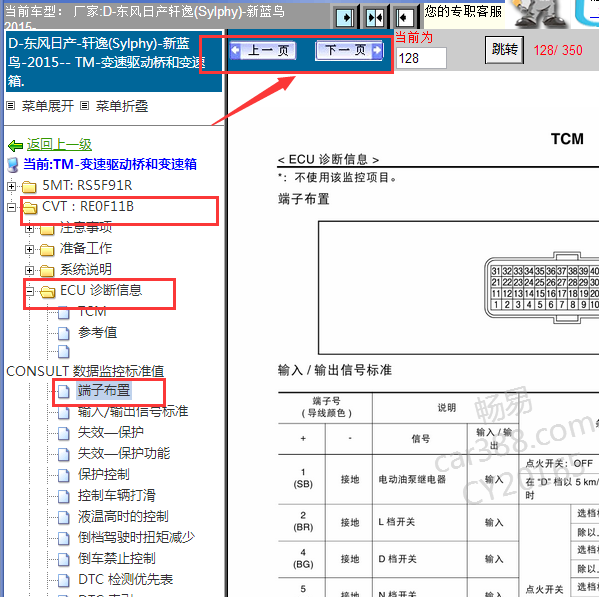Click the open folder icon next to ECU 诊断信息
The image size is (599, 597).
47,292
